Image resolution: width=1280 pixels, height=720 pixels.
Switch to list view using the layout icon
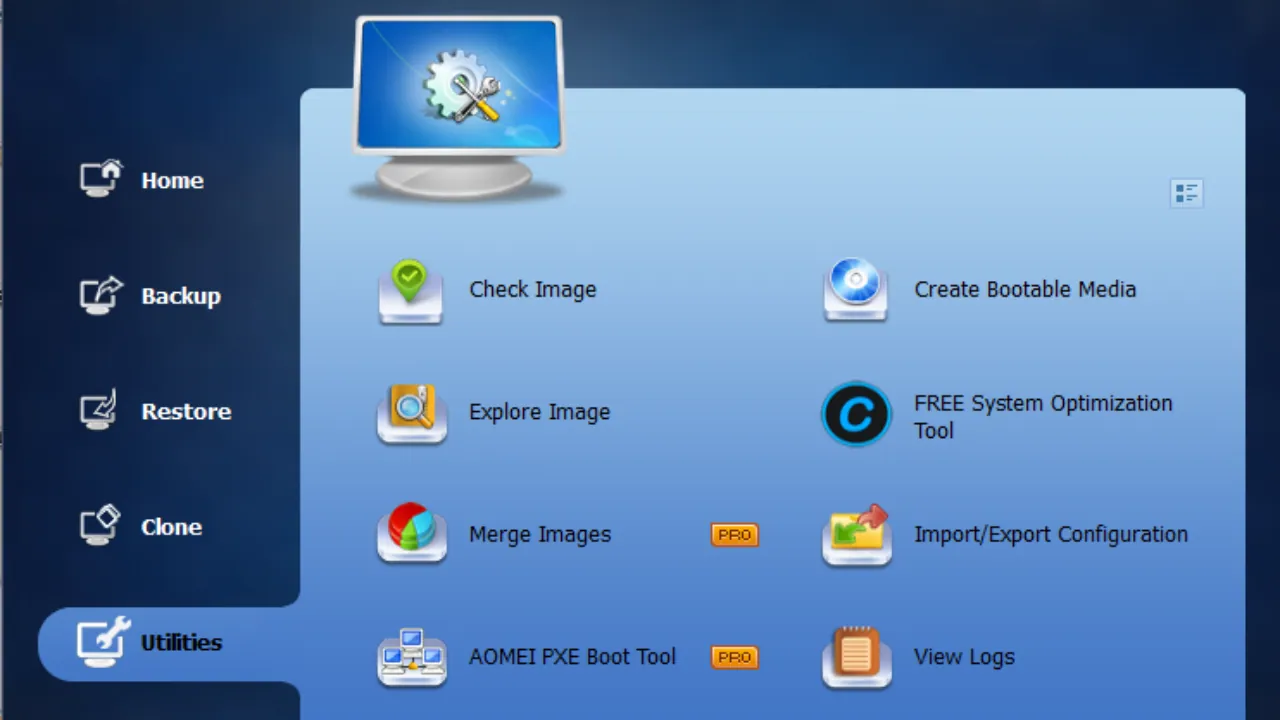pos(1186,193)
